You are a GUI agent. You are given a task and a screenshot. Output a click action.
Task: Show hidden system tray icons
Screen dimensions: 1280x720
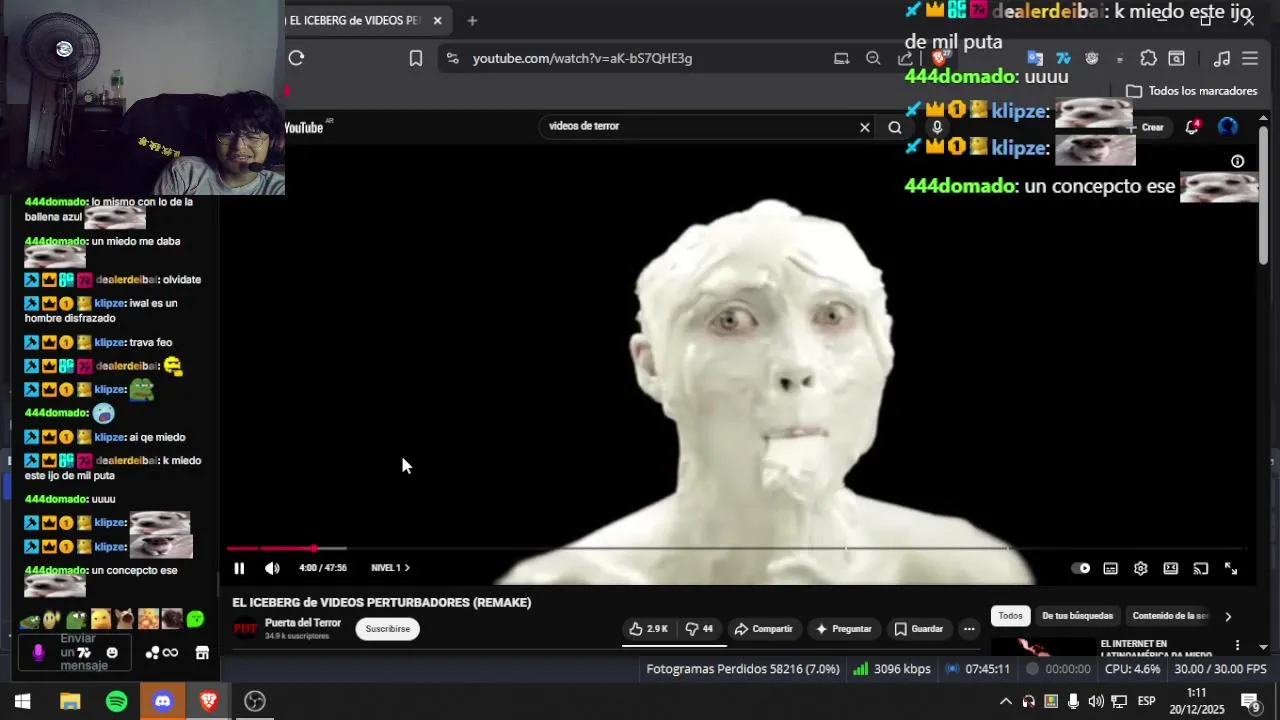[1006, 701]
